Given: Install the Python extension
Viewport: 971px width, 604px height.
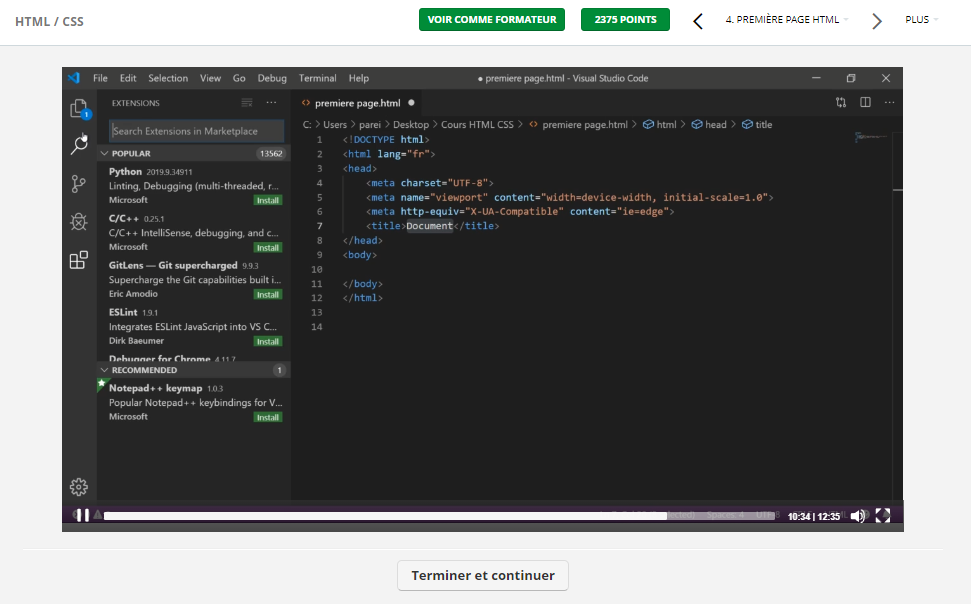Looking at the screenshot, I should 268,200.
